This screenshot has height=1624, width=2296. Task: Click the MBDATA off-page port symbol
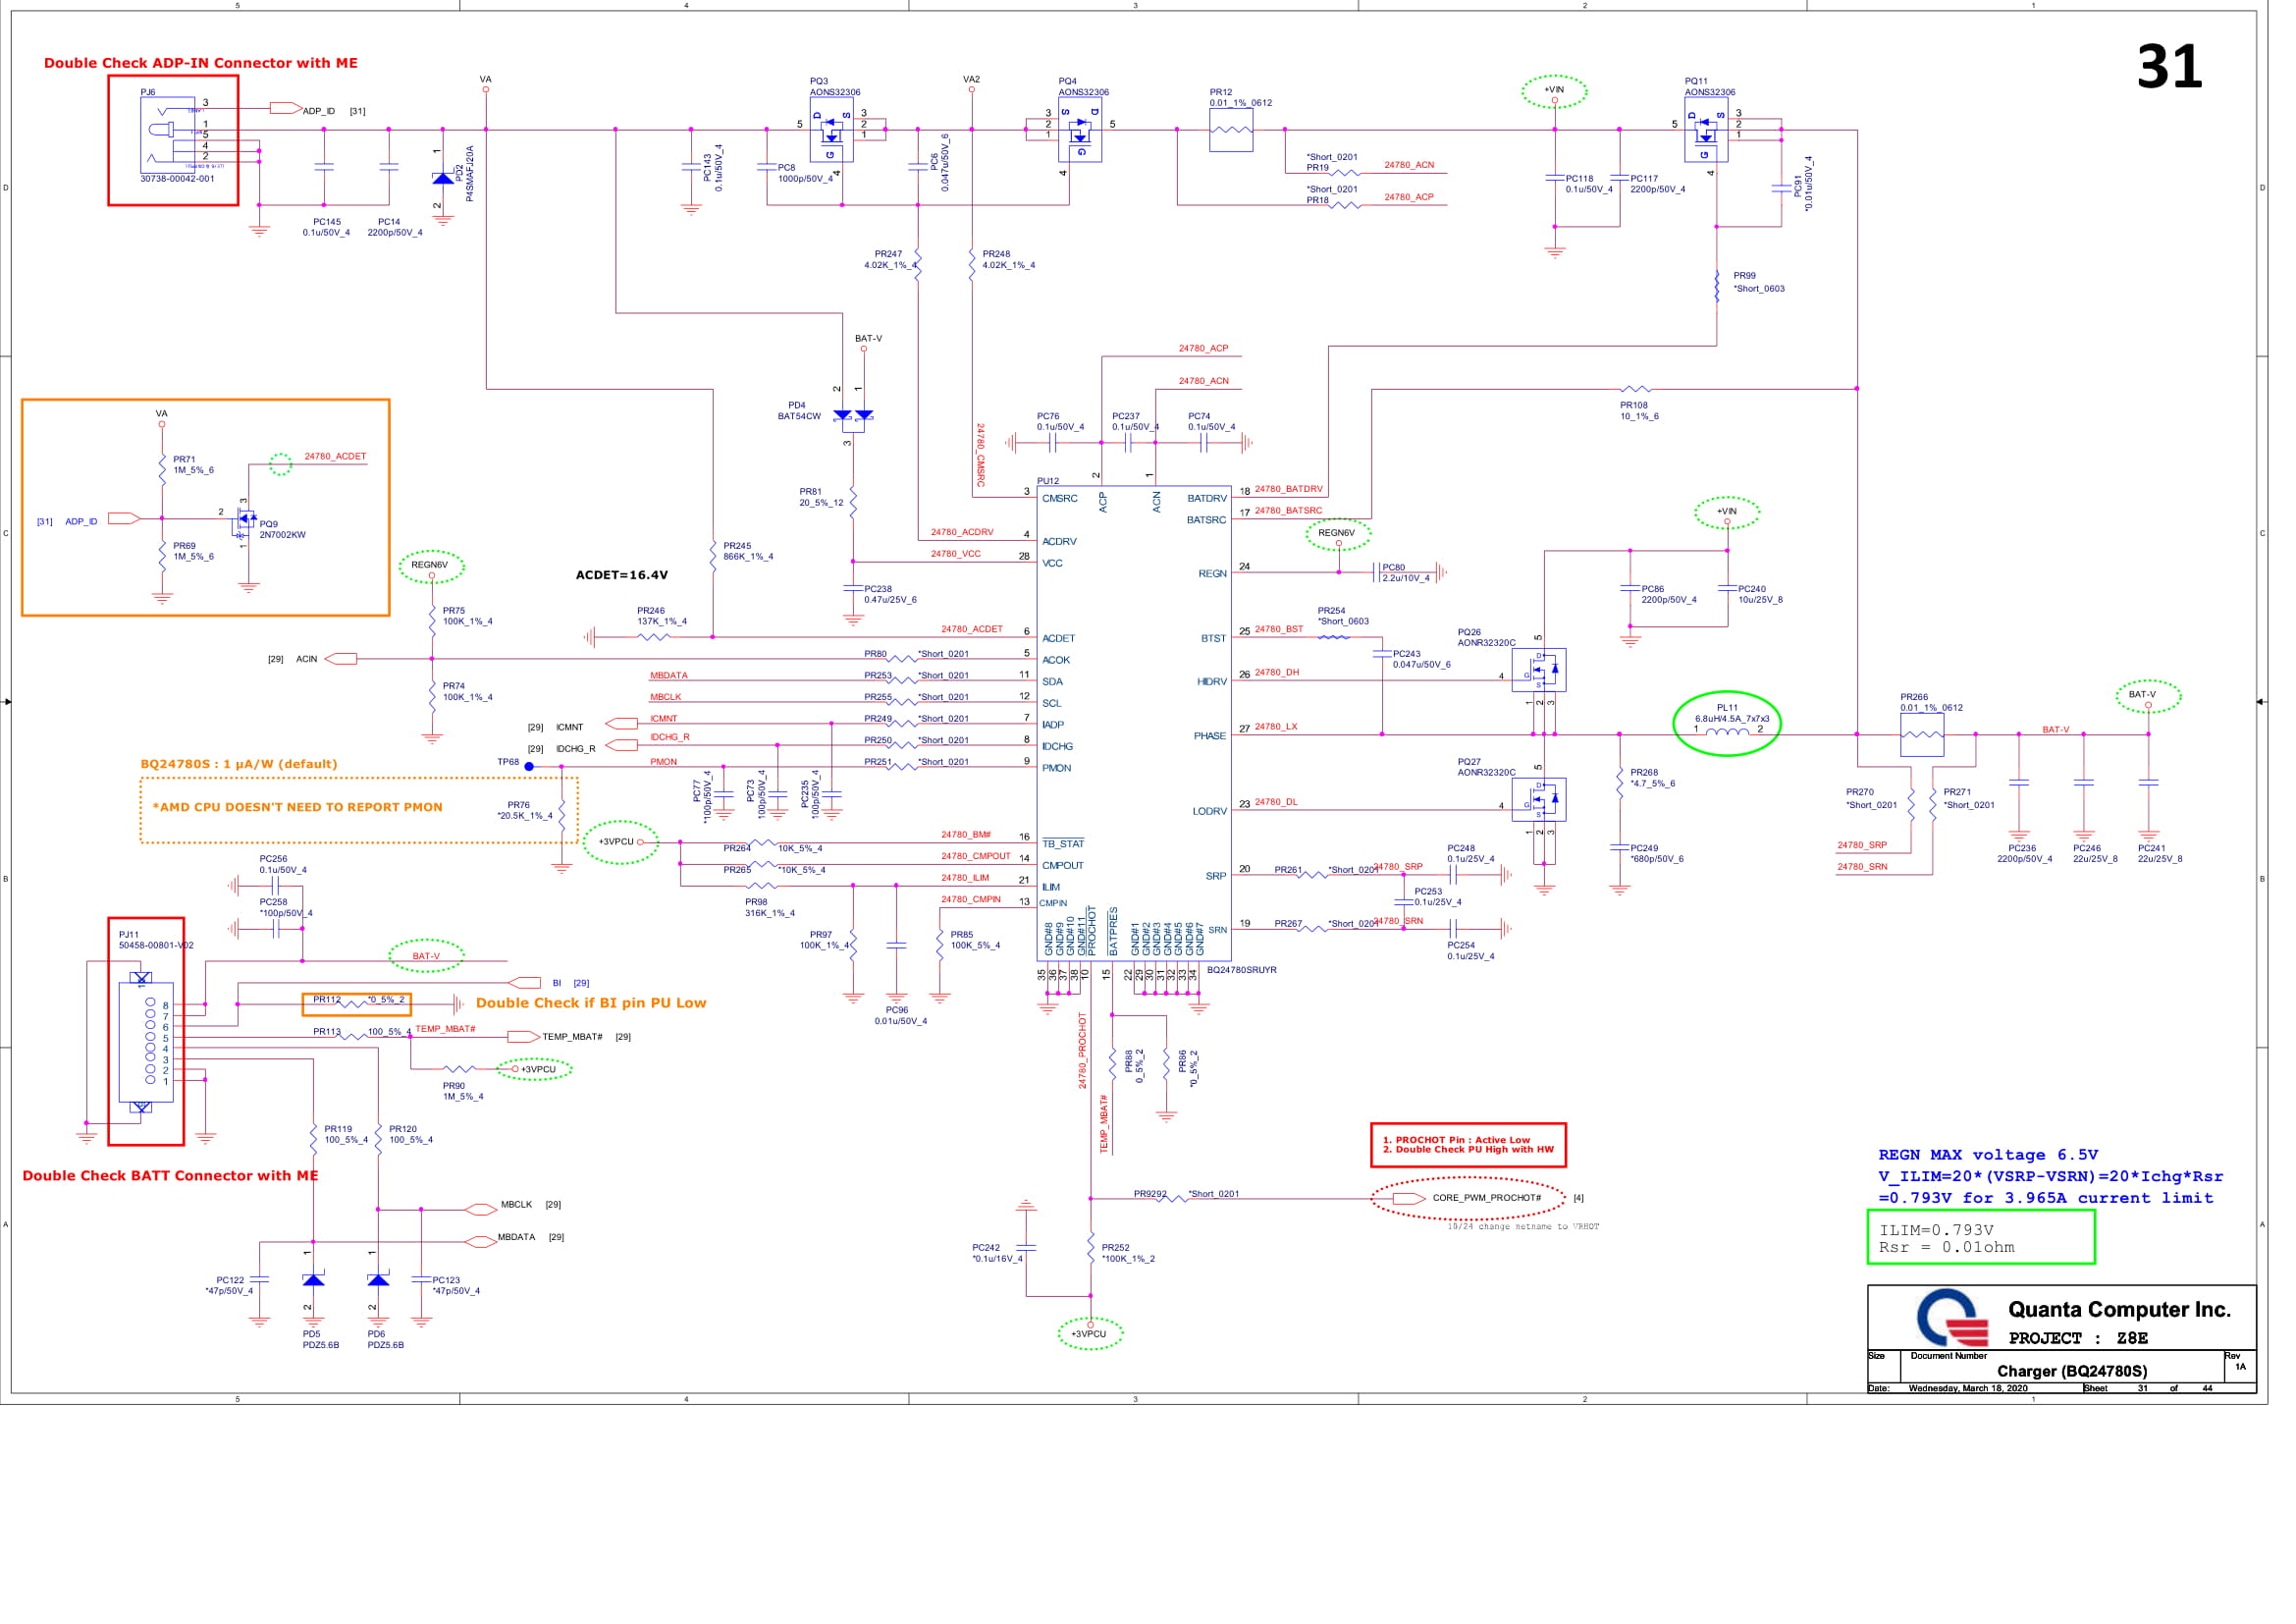[481, 1242]
